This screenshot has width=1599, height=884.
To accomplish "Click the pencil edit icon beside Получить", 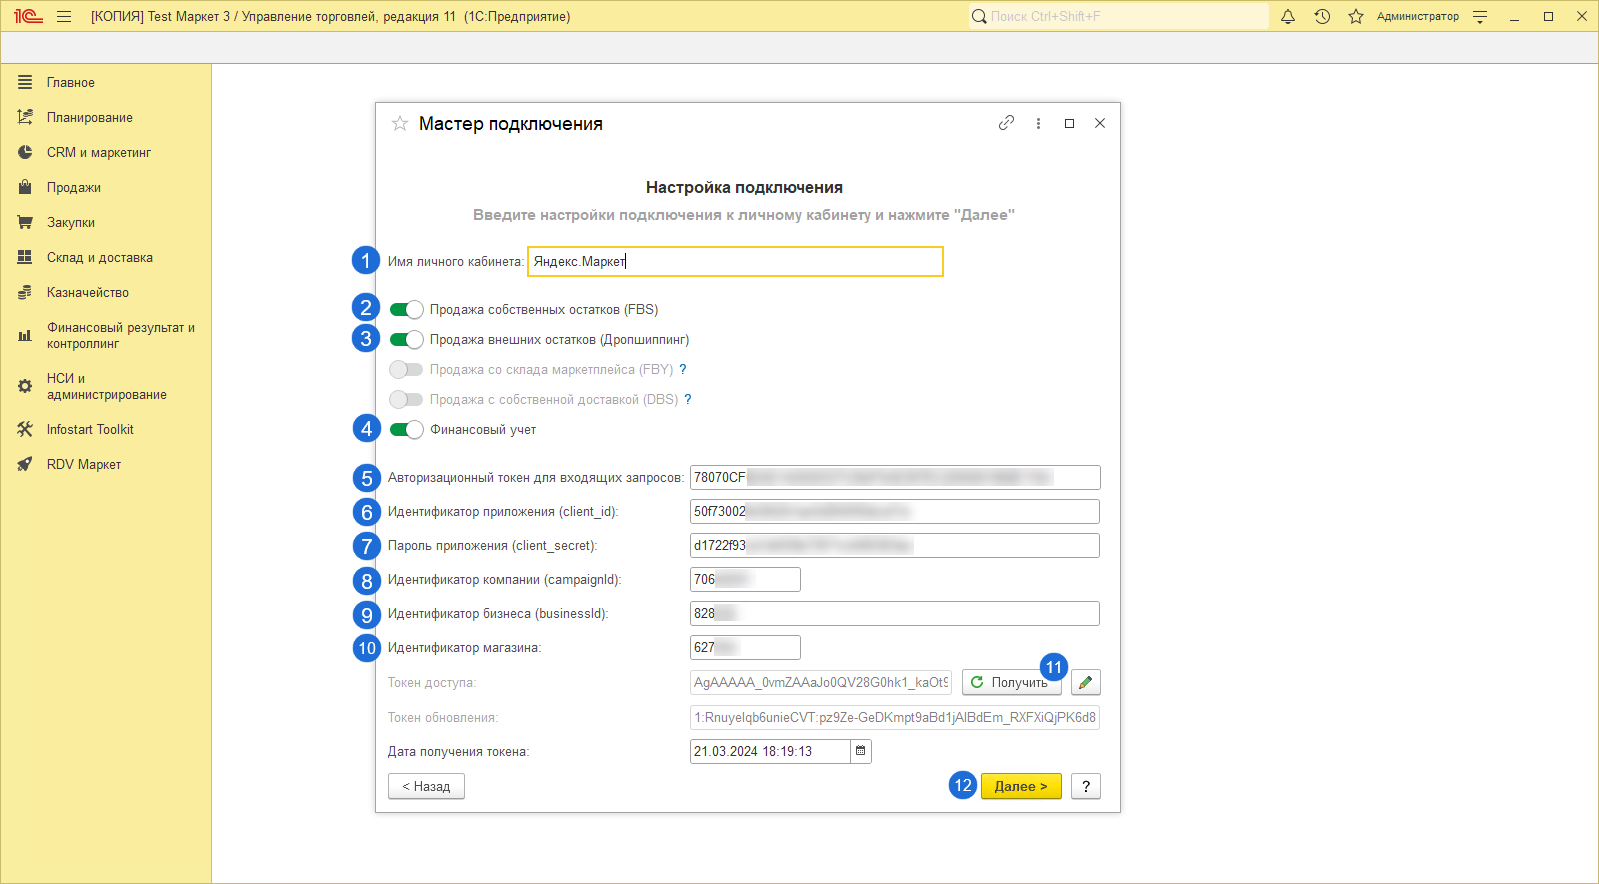I will (1085, 682).
